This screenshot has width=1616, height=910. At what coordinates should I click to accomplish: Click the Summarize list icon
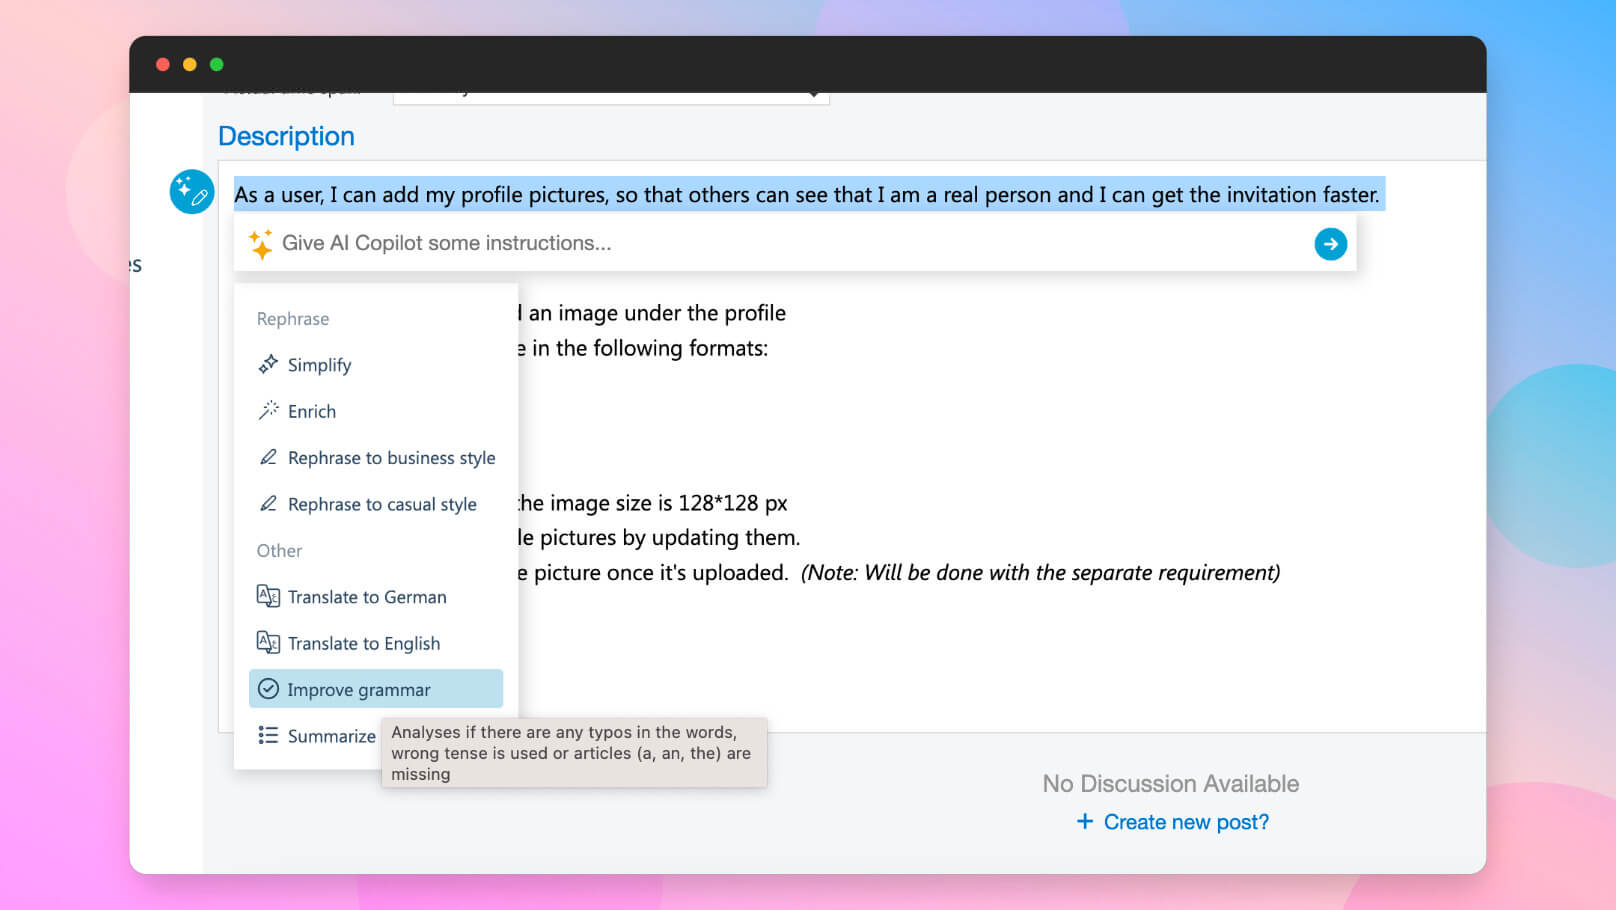[268, 736]
